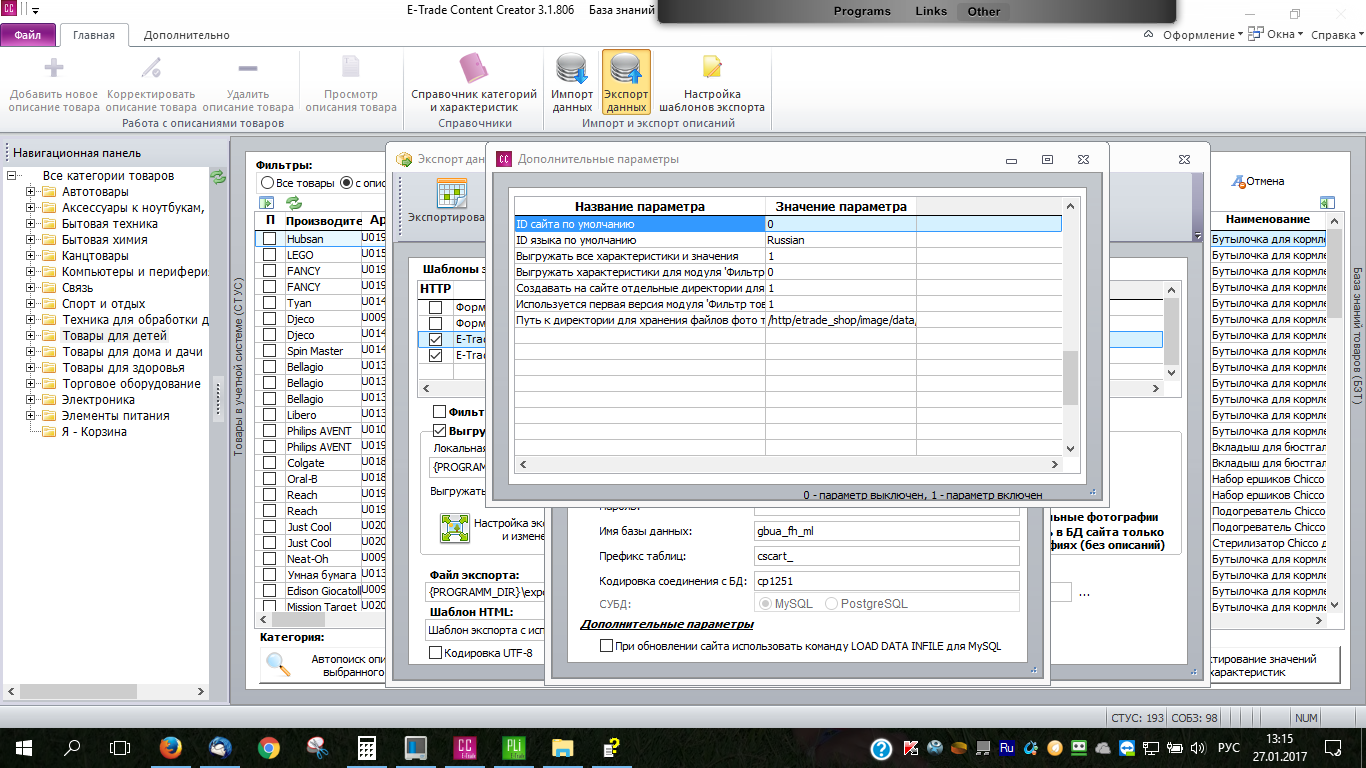Expand the Бытовая техника category
1366x768 pixels.
click(31, 224)
